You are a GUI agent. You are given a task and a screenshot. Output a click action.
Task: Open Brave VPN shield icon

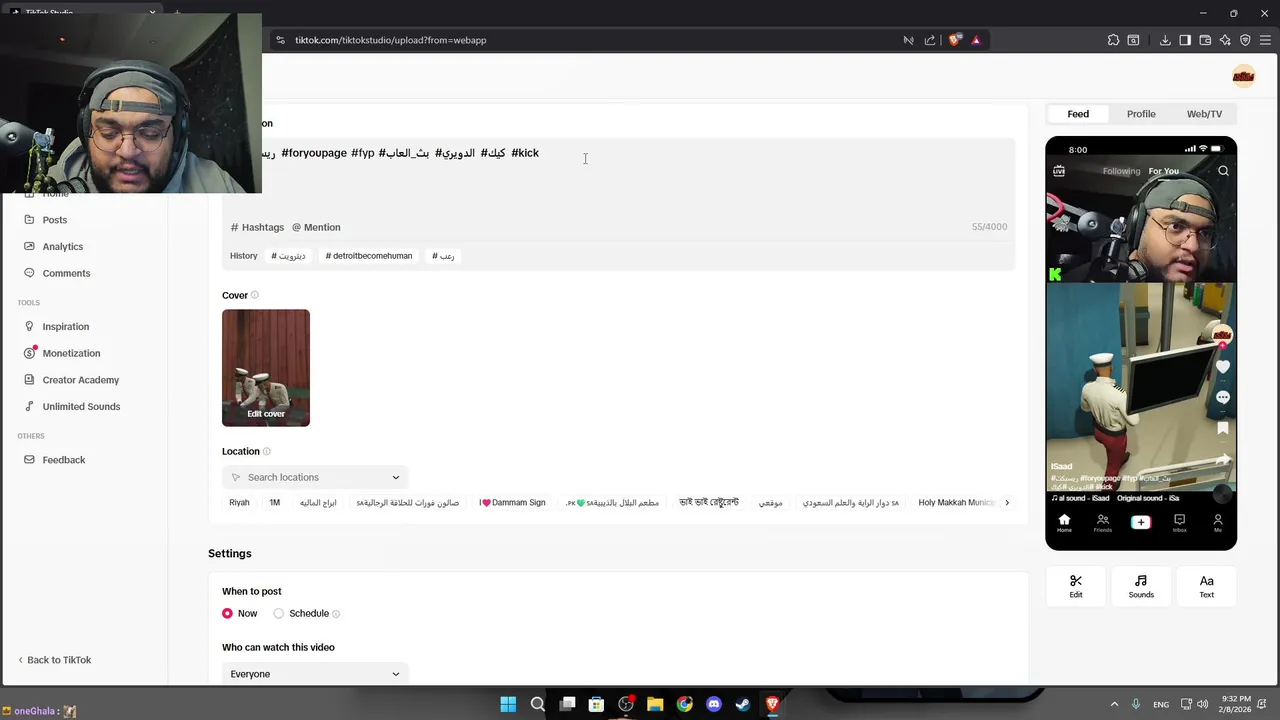(x=1245, y=40)
